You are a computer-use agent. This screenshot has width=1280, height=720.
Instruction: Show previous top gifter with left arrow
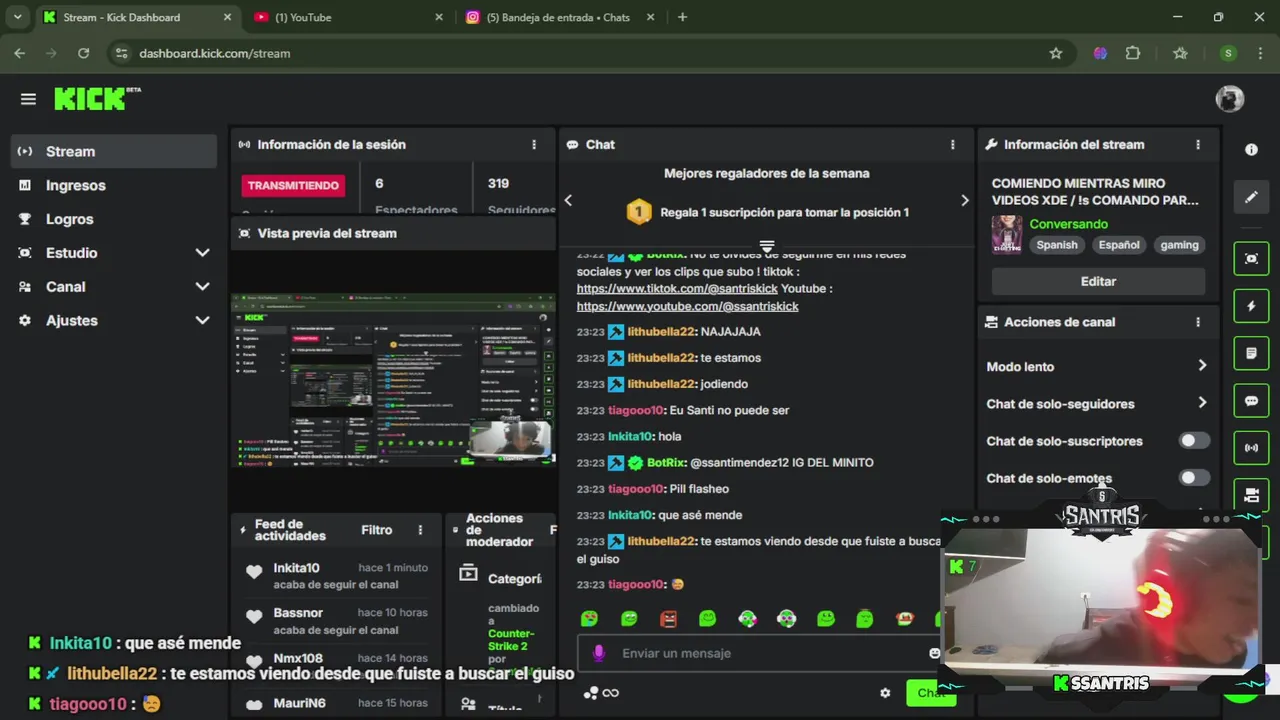point(568,200)
